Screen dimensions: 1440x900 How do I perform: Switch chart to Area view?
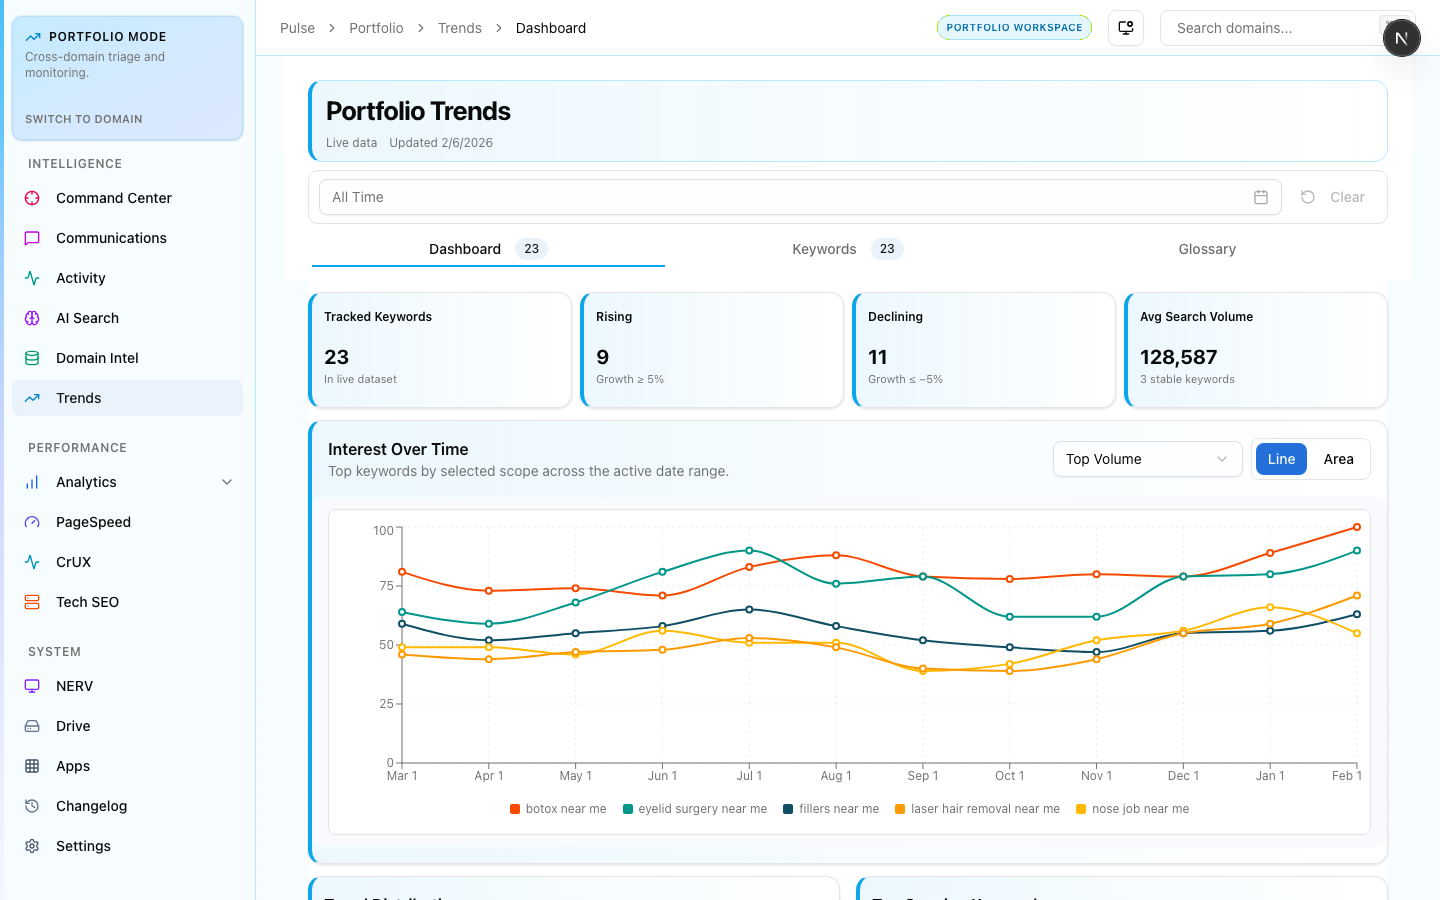(x=1338, y=459)
